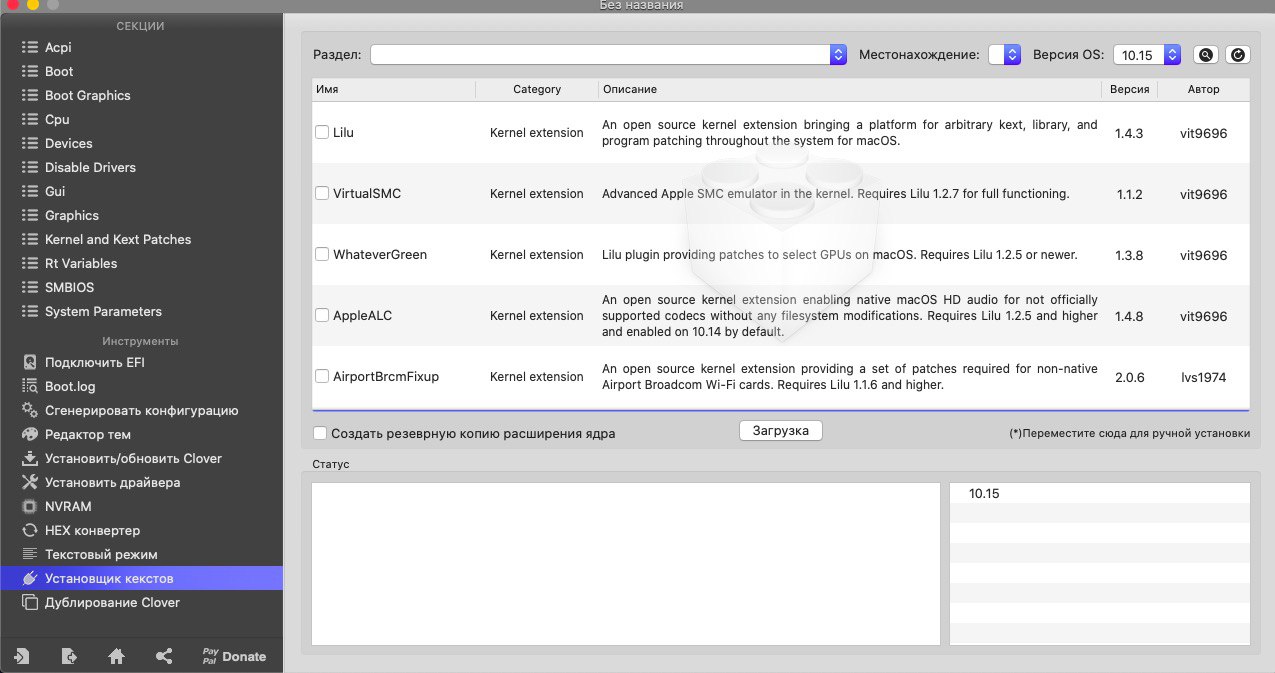Image resolution: width=1275 pixels, height=673 pixels.
Task: Click the Boot.log document icon
Action: (30, 386)
